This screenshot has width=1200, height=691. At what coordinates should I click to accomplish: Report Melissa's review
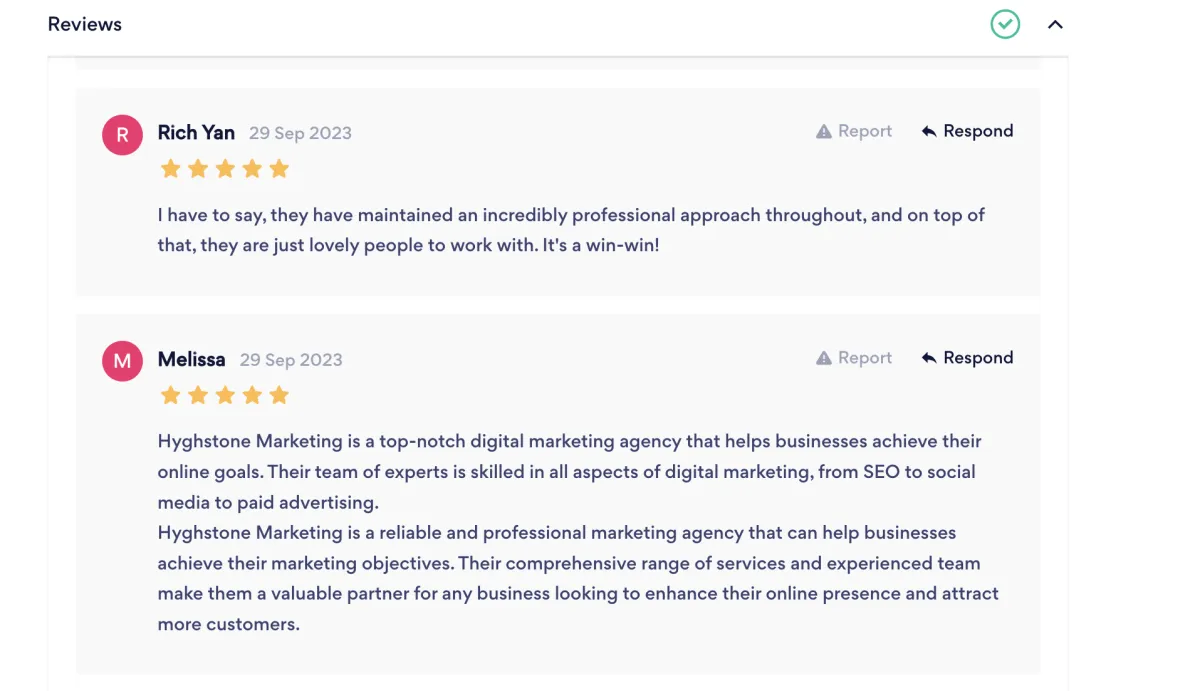[854, 358]
